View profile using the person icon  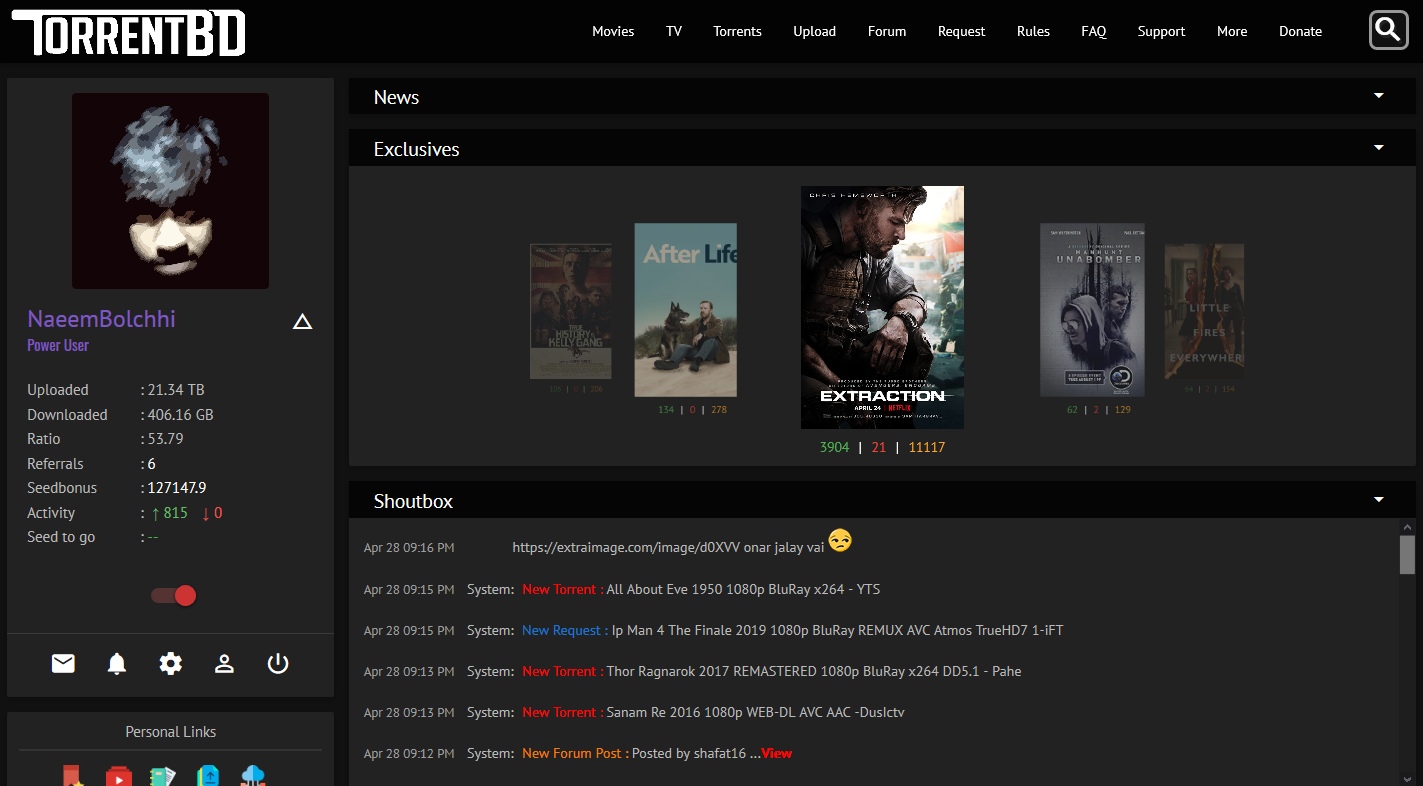pyautogui.click(x=224, y=663)
